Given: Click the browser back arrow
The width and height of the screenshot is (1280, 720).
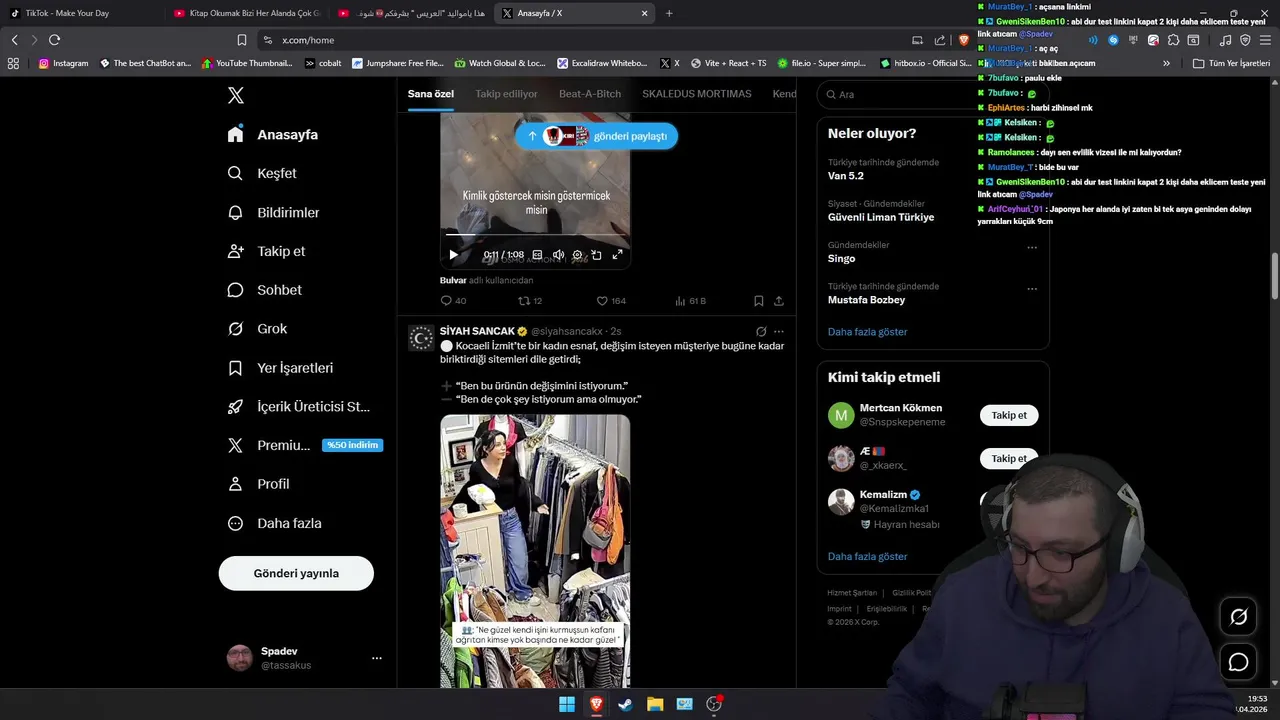Looking at the screenshot, I should (14, 40).
